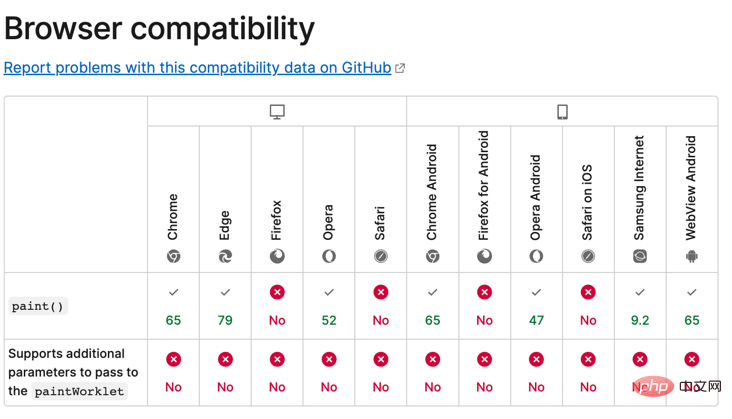This screenshot has width=732, height=419.
Task: Click the WebView Android robot icon
Action: (x=692, y=256)
